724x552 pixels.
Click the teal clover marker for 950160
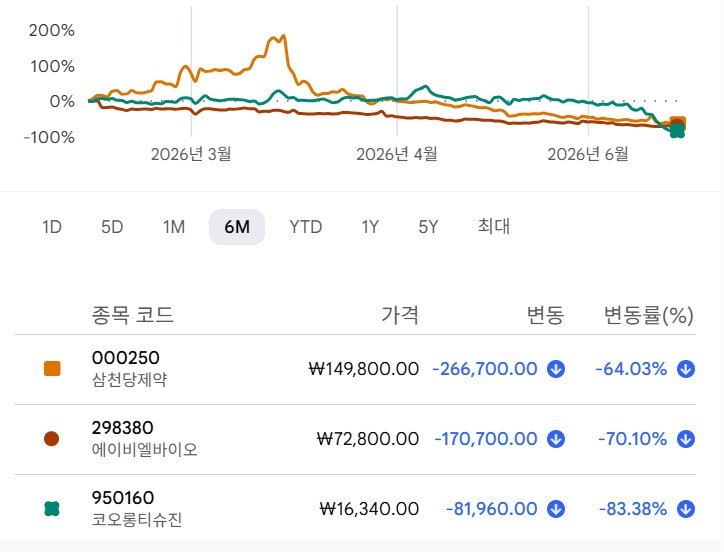pos(52,509)
